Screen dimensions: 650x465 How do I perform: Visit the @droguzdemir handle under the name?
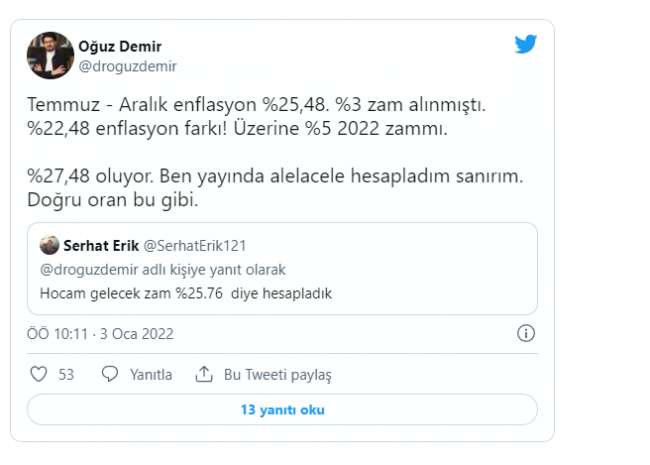(120, 66)
